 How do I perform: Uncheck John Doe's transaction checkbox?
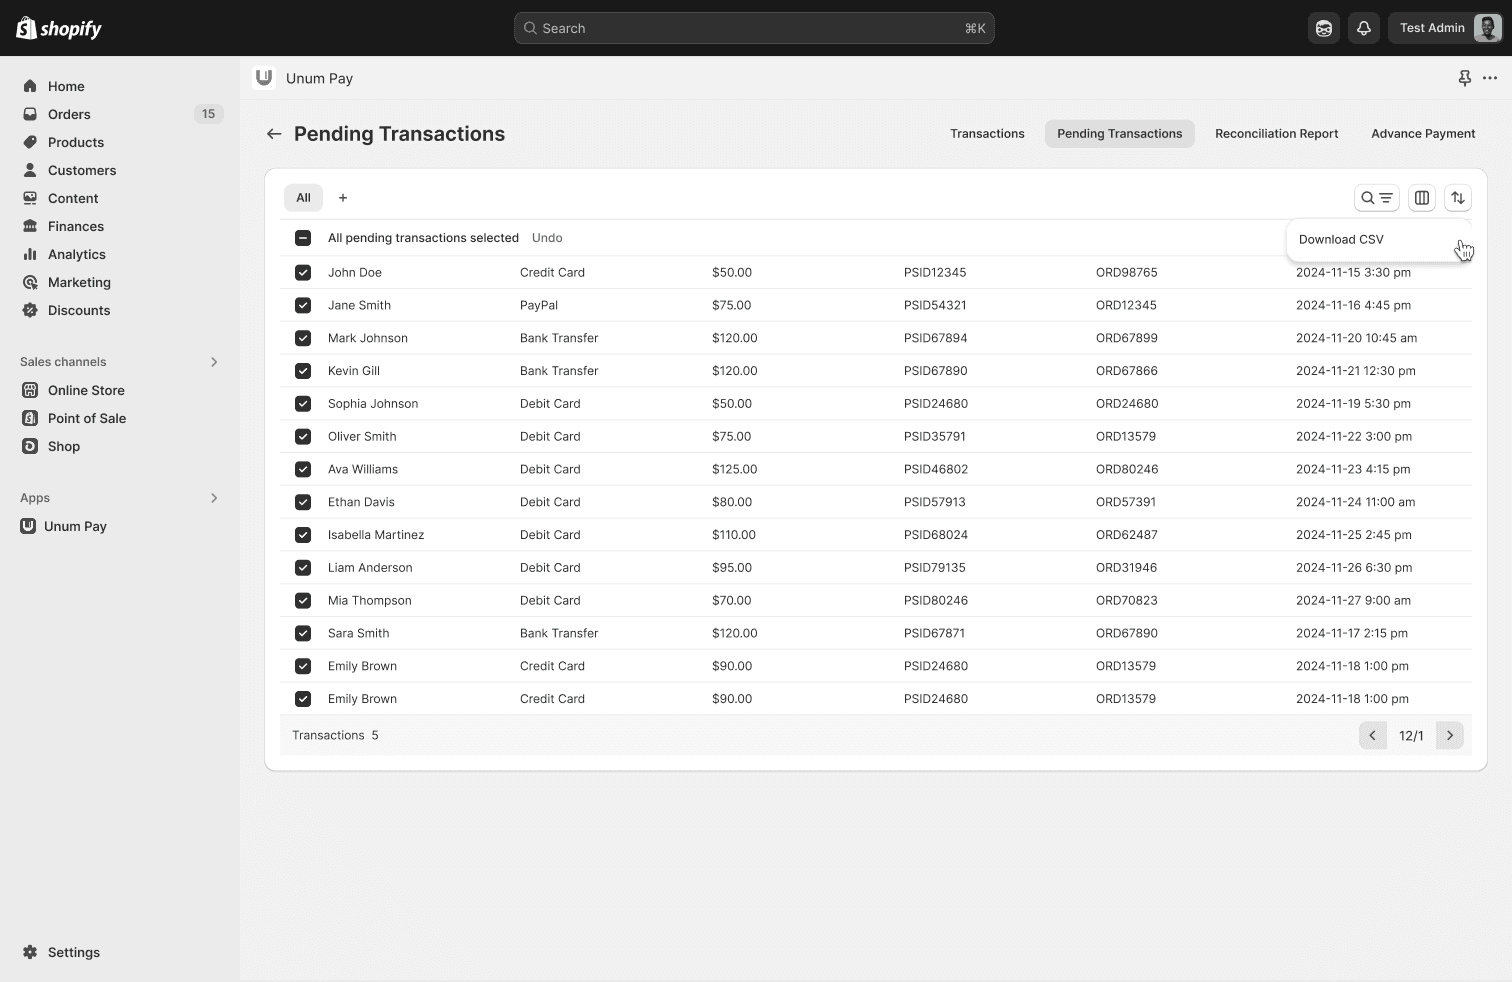(x=303, y=272)
